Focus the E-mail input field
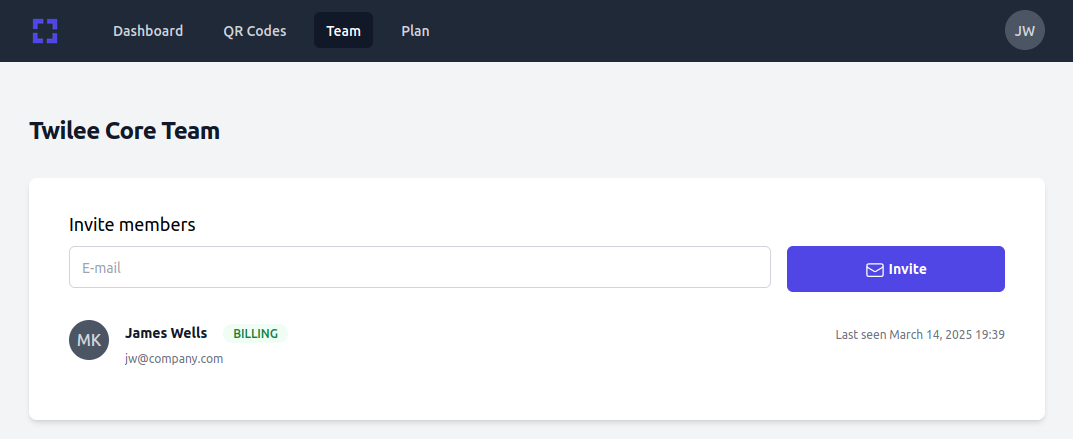 point(419,267)
